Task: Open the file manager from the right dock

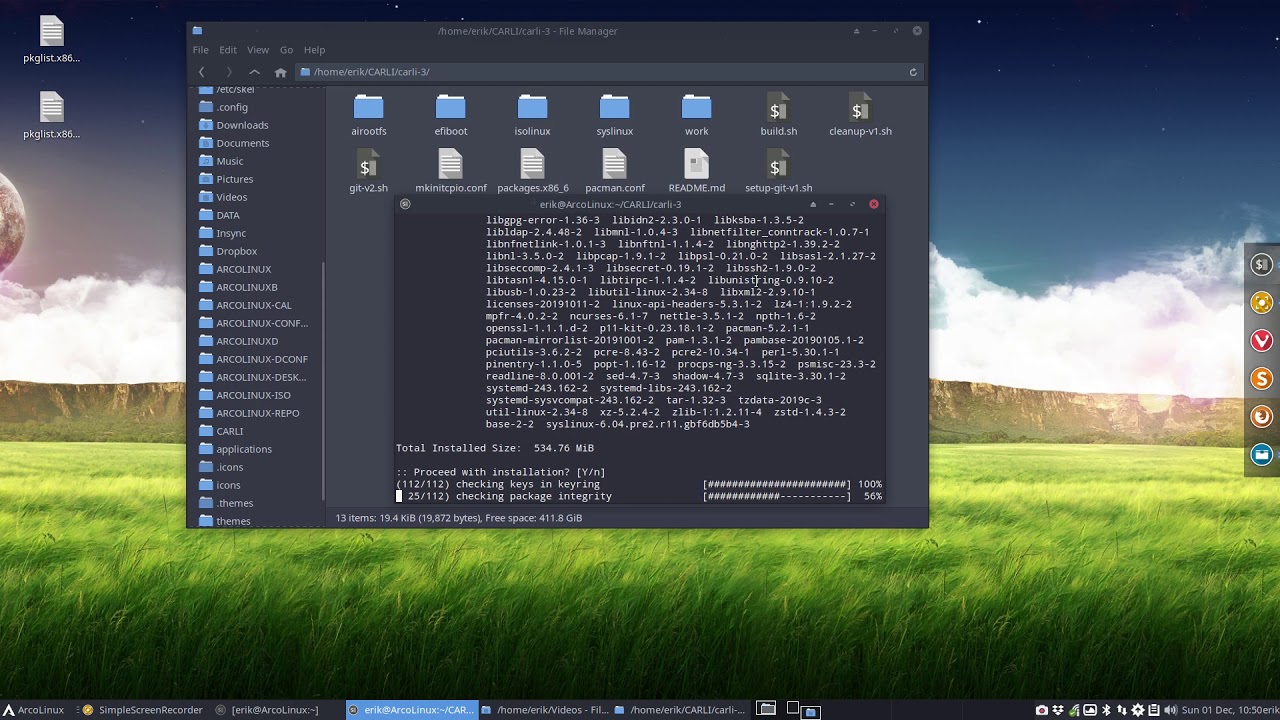Action: (x=1262, y=454)
